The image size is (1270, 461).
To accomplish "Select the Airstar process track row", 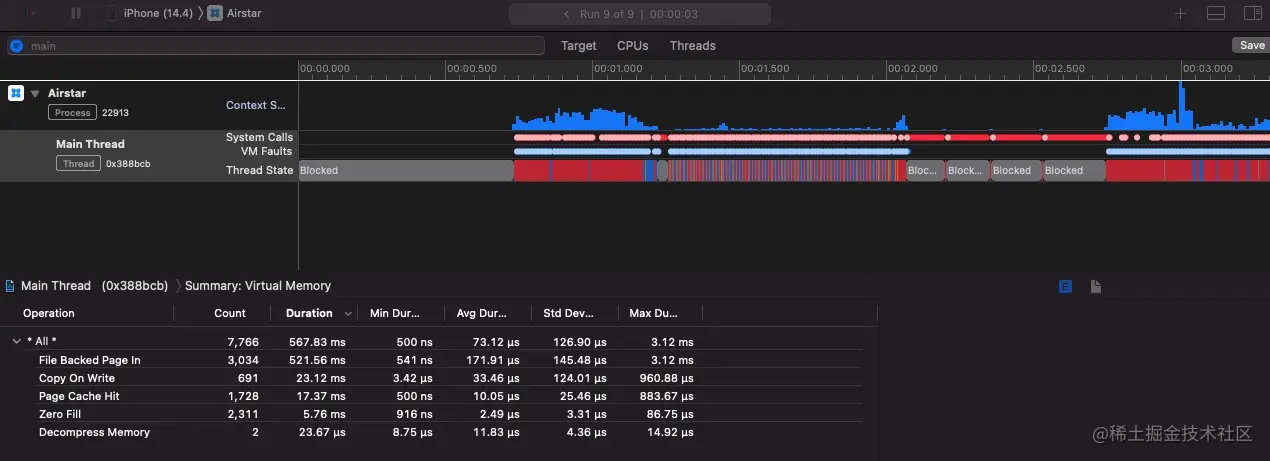I will coord(149,105).
